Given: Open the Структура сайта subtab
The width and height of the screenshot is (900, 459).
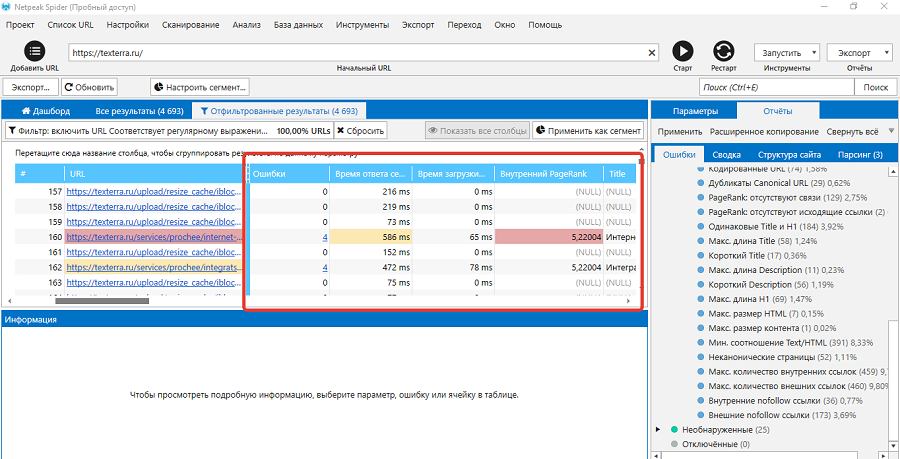Looking at the screenshot, I should (789, 154).
